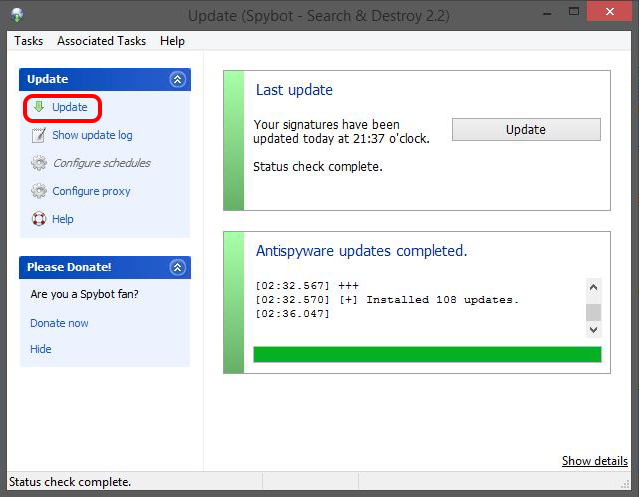Click the Help link in Update panel
Viewport: 639px width, 497px height.
(63, 219)
